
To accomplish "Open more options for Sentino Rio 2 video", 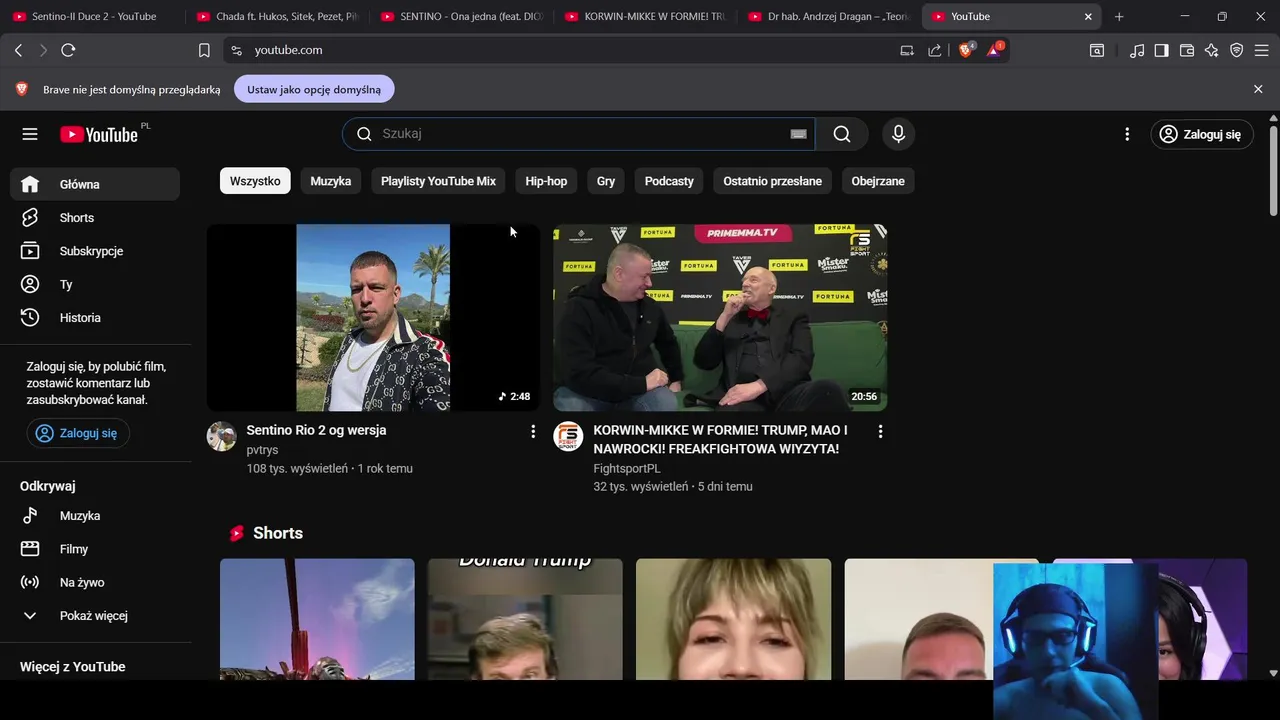I will (x=533, y=431).
